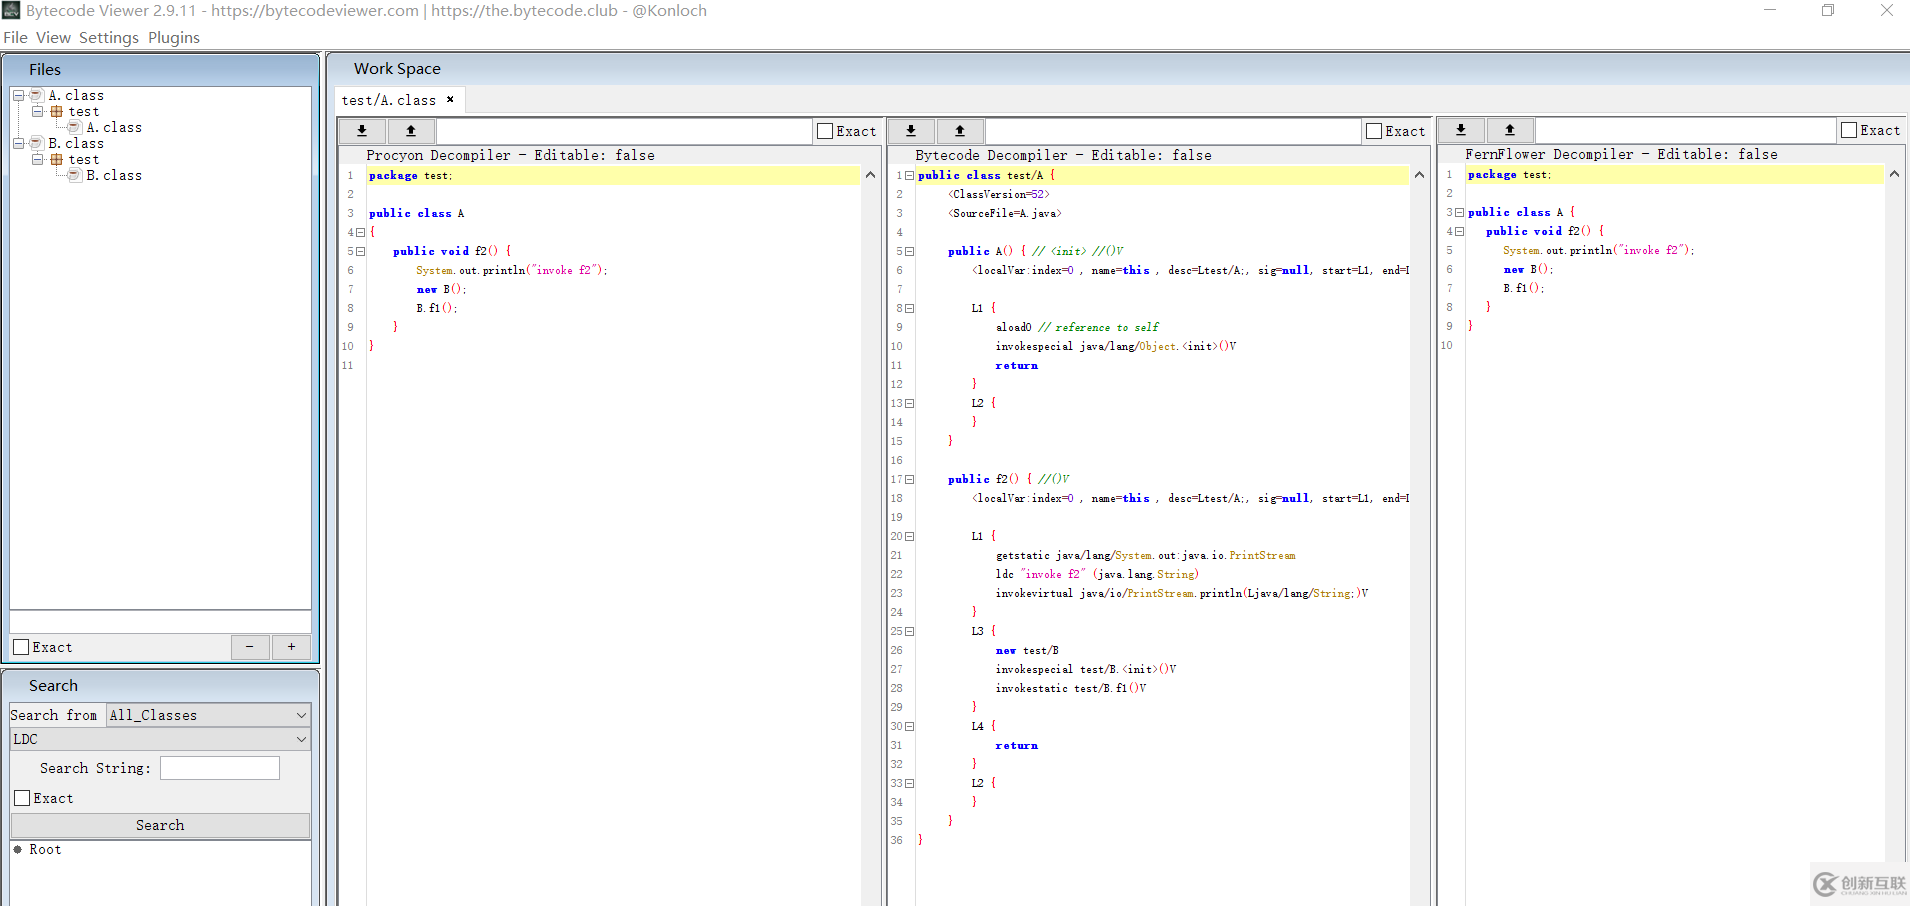
Task: Fold f2 method at line 5 in Procyon pane
Action: click(x=361, y=251)
